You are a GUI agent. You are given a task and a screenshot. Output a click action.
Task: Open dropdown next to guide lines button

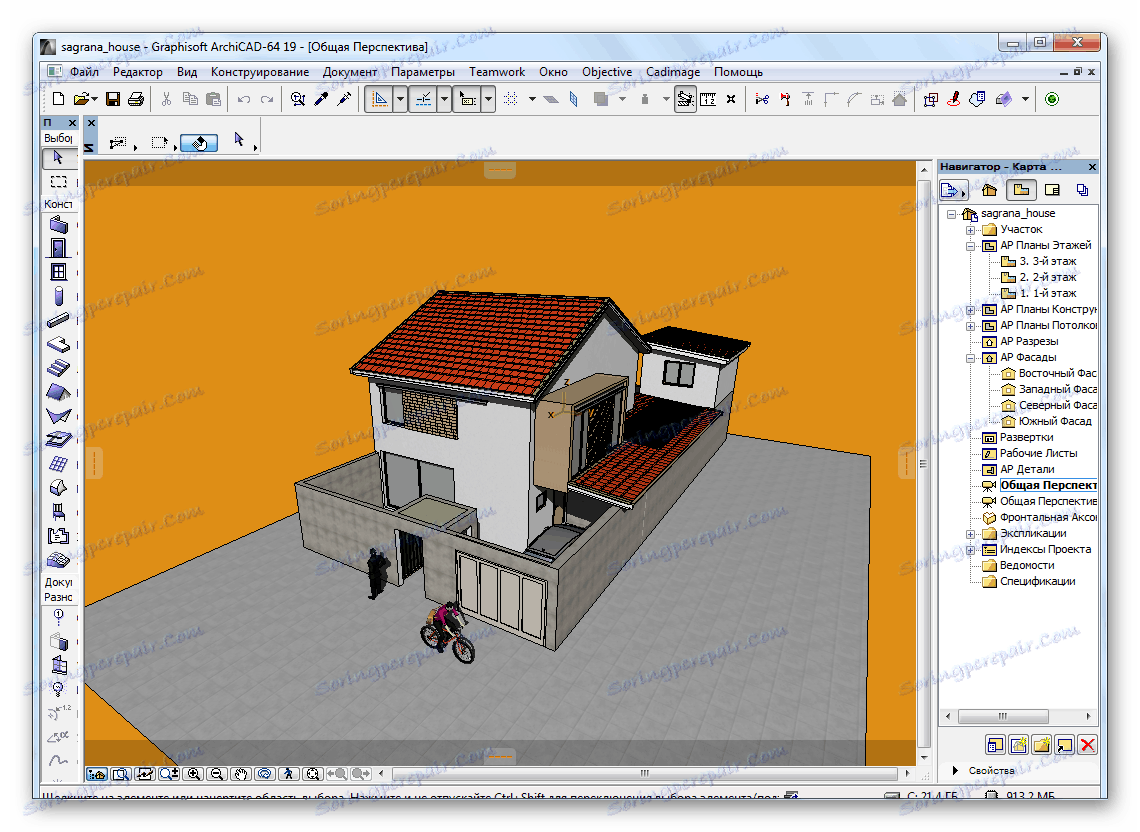(x=400, y=99)
